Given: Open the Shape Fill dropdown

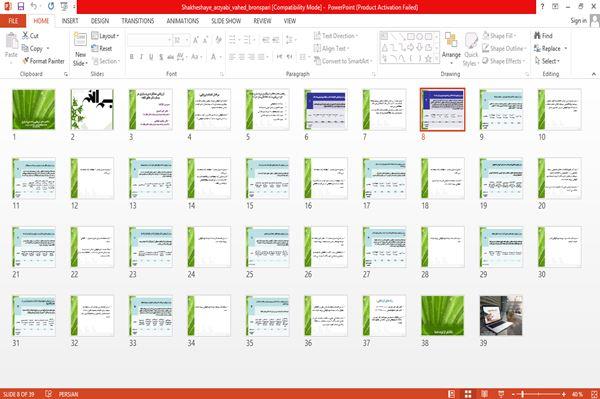Looking at the screenshot, I should point(499,36).
